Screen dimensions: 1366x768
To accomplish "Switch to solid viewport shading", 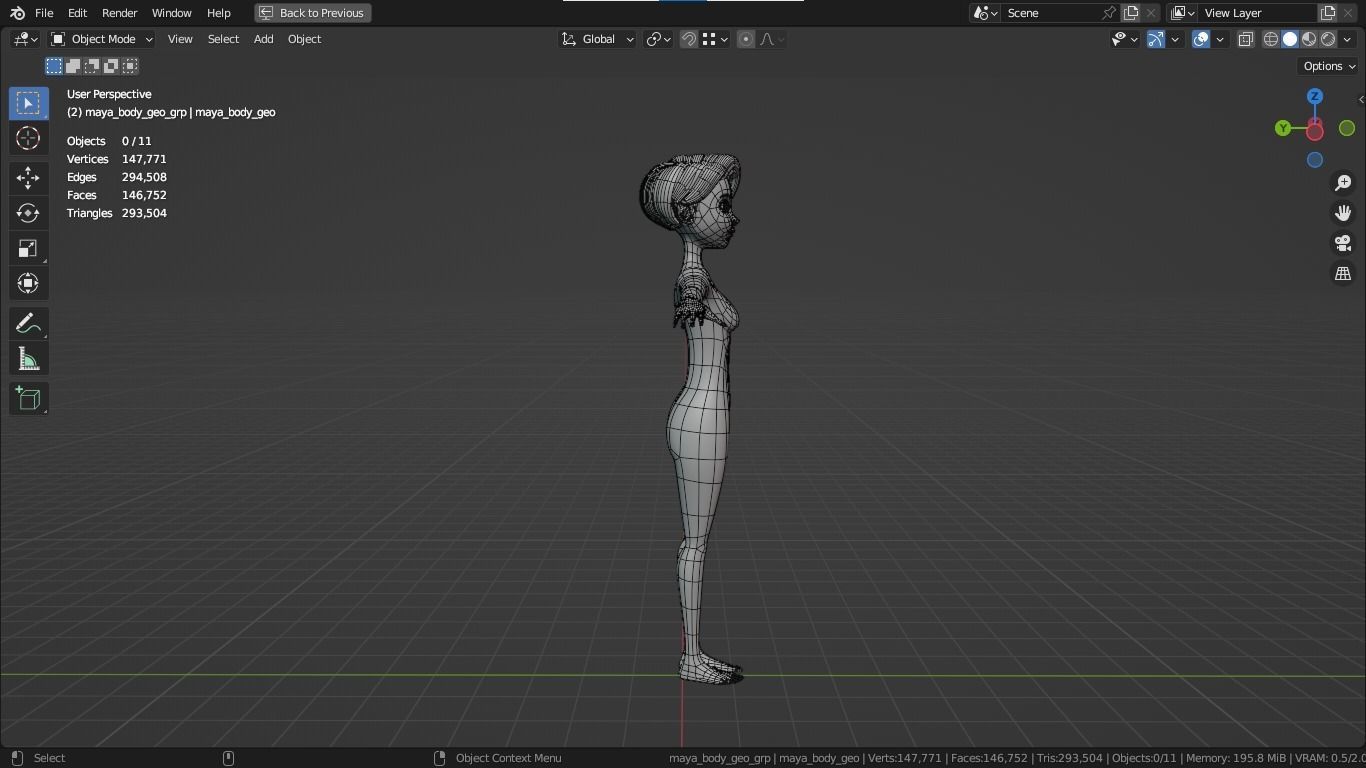I will click(x=1290, y=39).
